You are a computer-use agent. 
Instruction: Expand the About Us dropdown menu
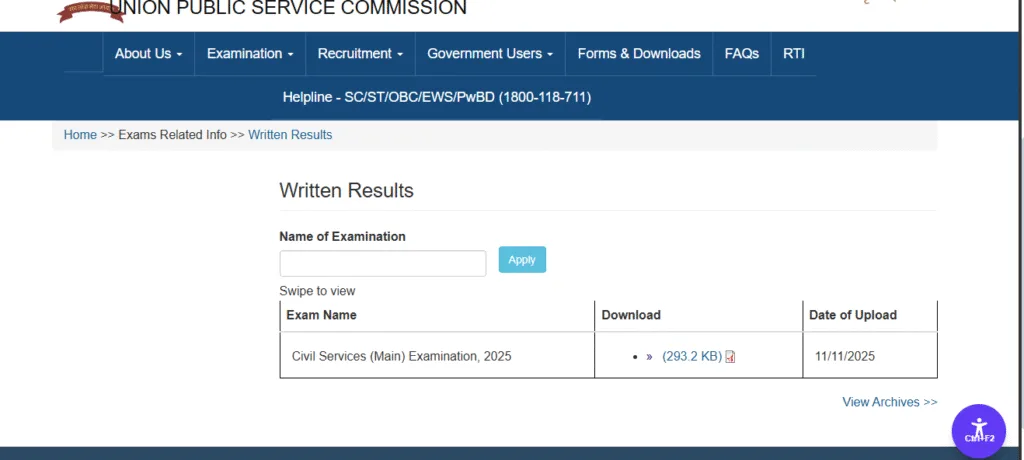tap(148, 54)
